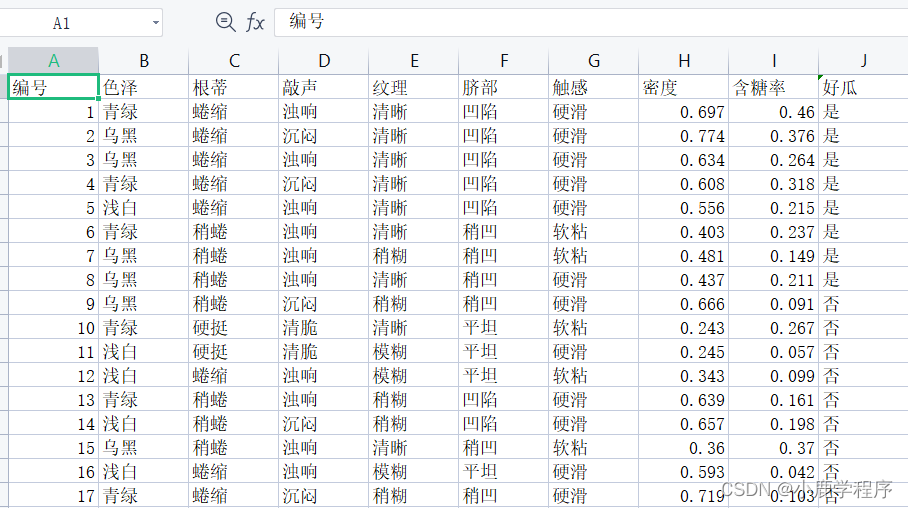The image size is (908, 508).
Task: Select sugar rate cell 0.091
Action: (x=774, y=304)
